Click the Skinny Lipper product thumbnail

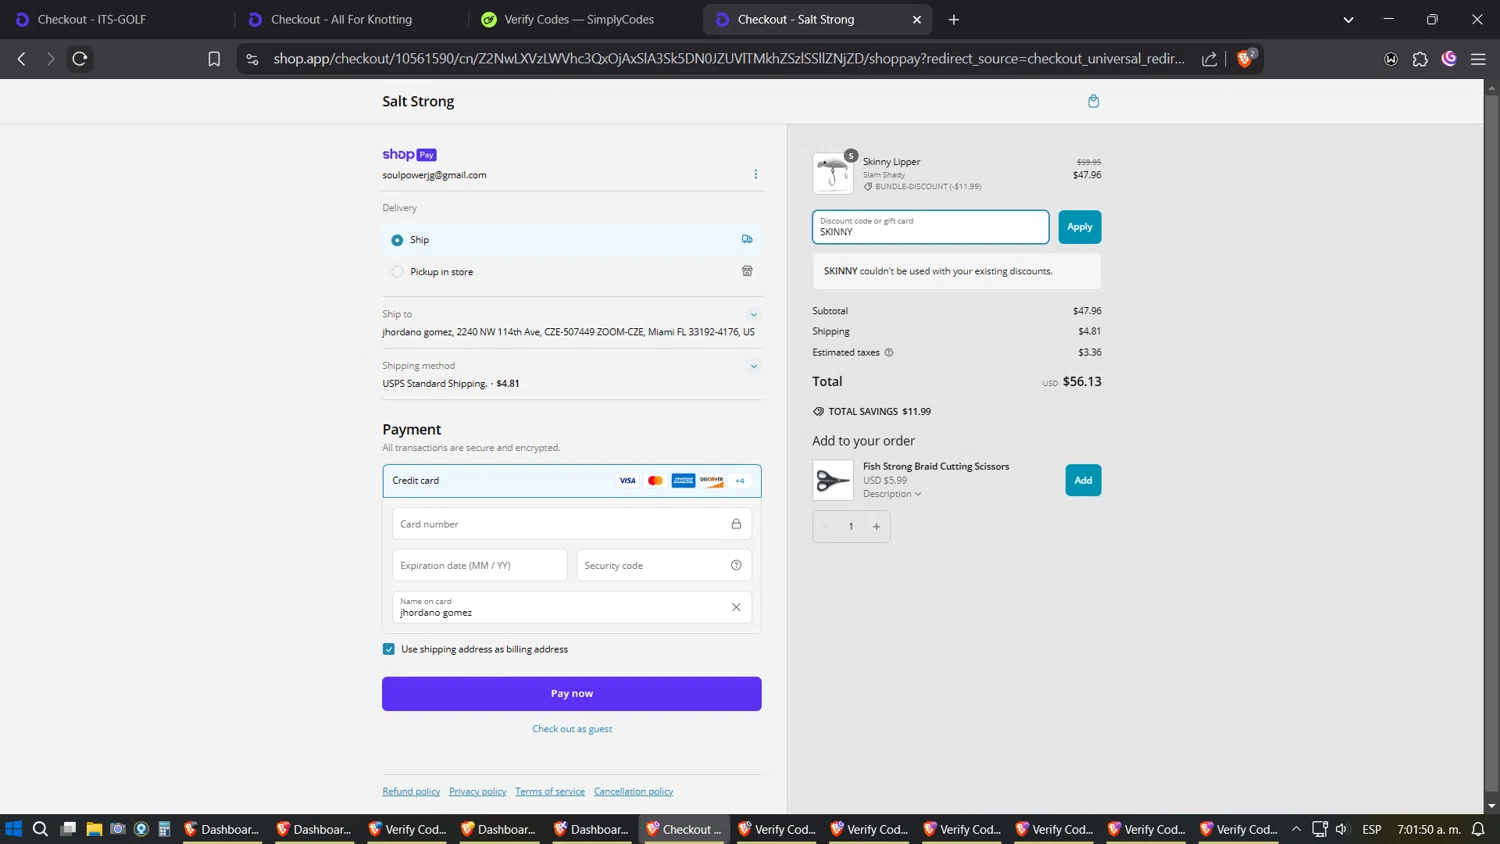coord(833,173)
